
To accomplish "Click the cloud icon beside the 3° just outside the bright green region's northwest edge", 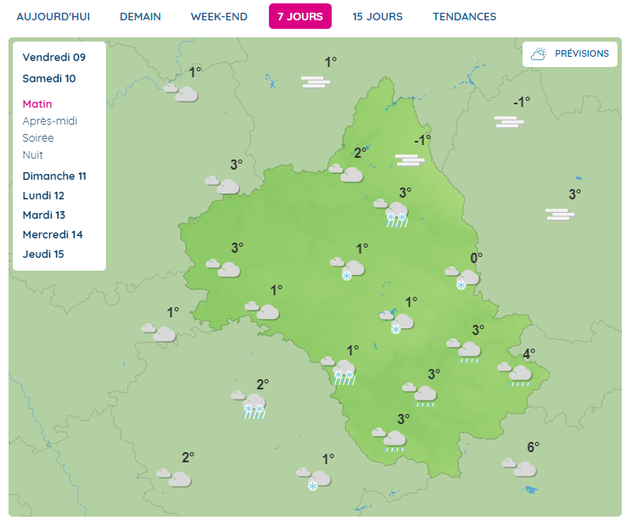I will click(222, 185).
